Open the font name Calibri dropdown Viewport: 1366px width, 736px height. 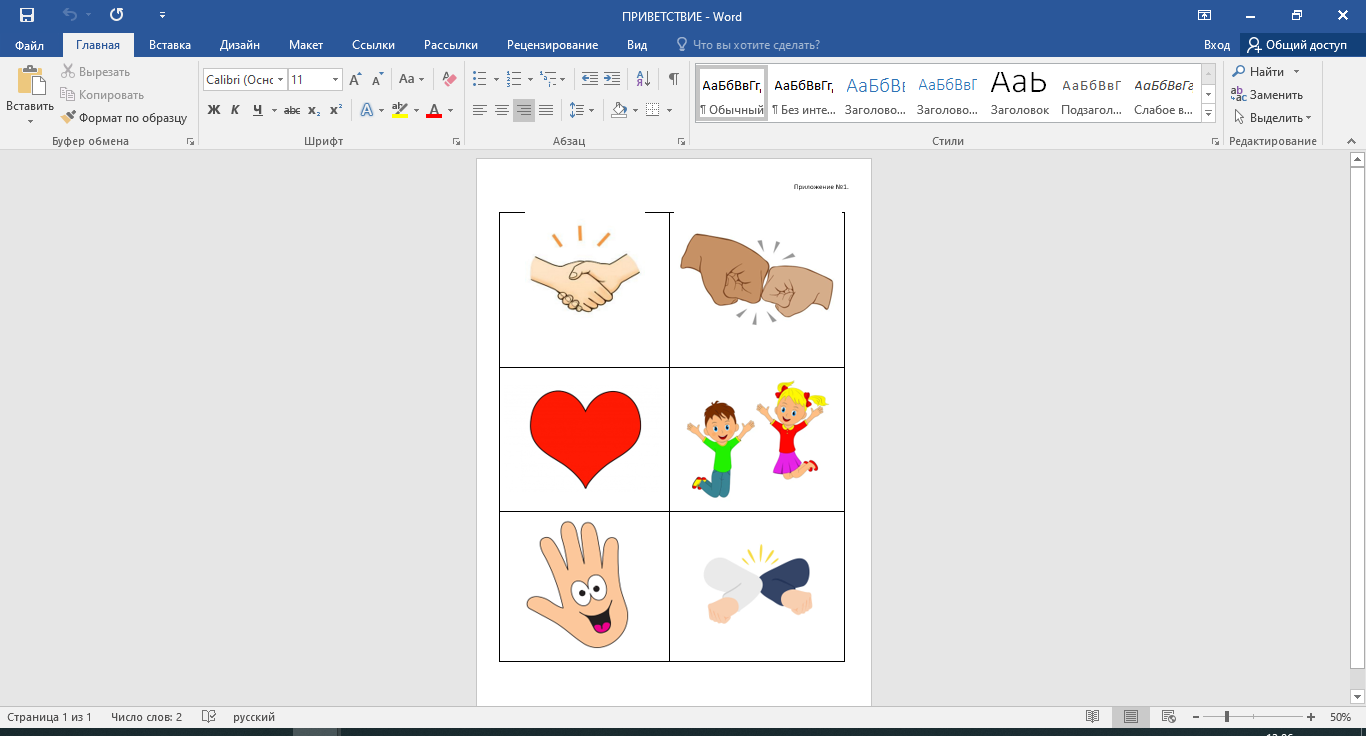pyautogui.click(x=281, y=79)
